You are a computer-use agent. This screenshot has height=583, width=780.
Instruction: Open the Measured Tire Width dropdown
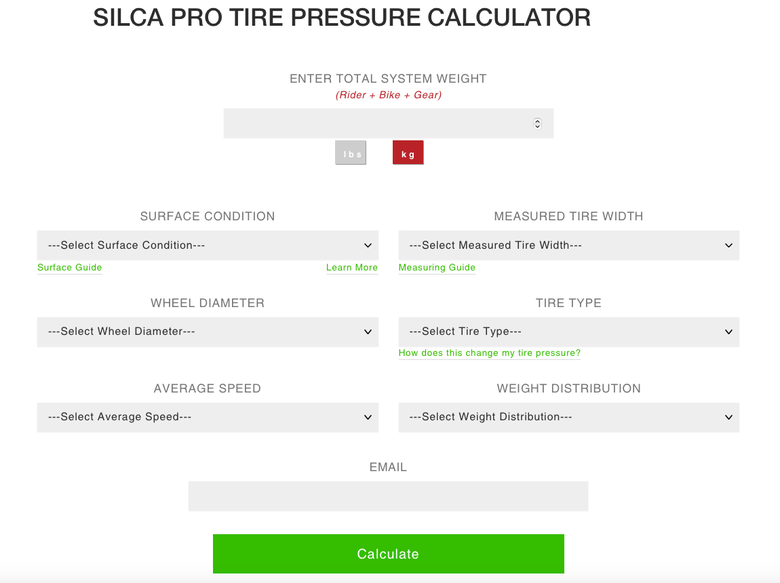569,245
